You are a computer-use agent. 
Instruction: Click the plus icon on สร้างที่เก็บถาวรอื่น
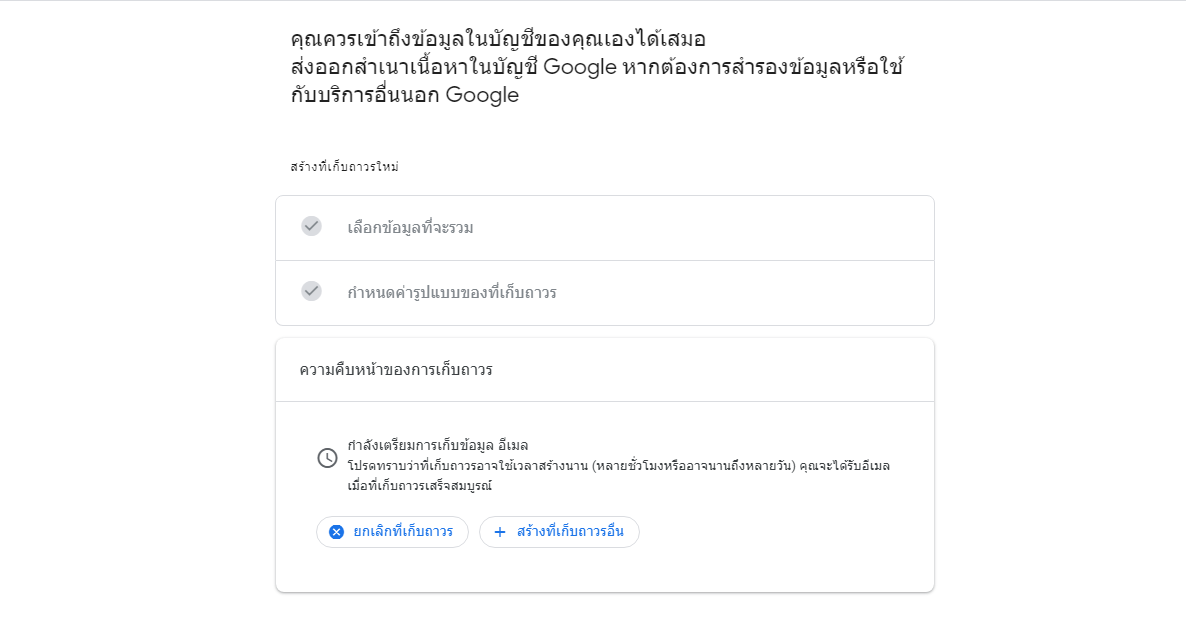[x=499, y=532]
